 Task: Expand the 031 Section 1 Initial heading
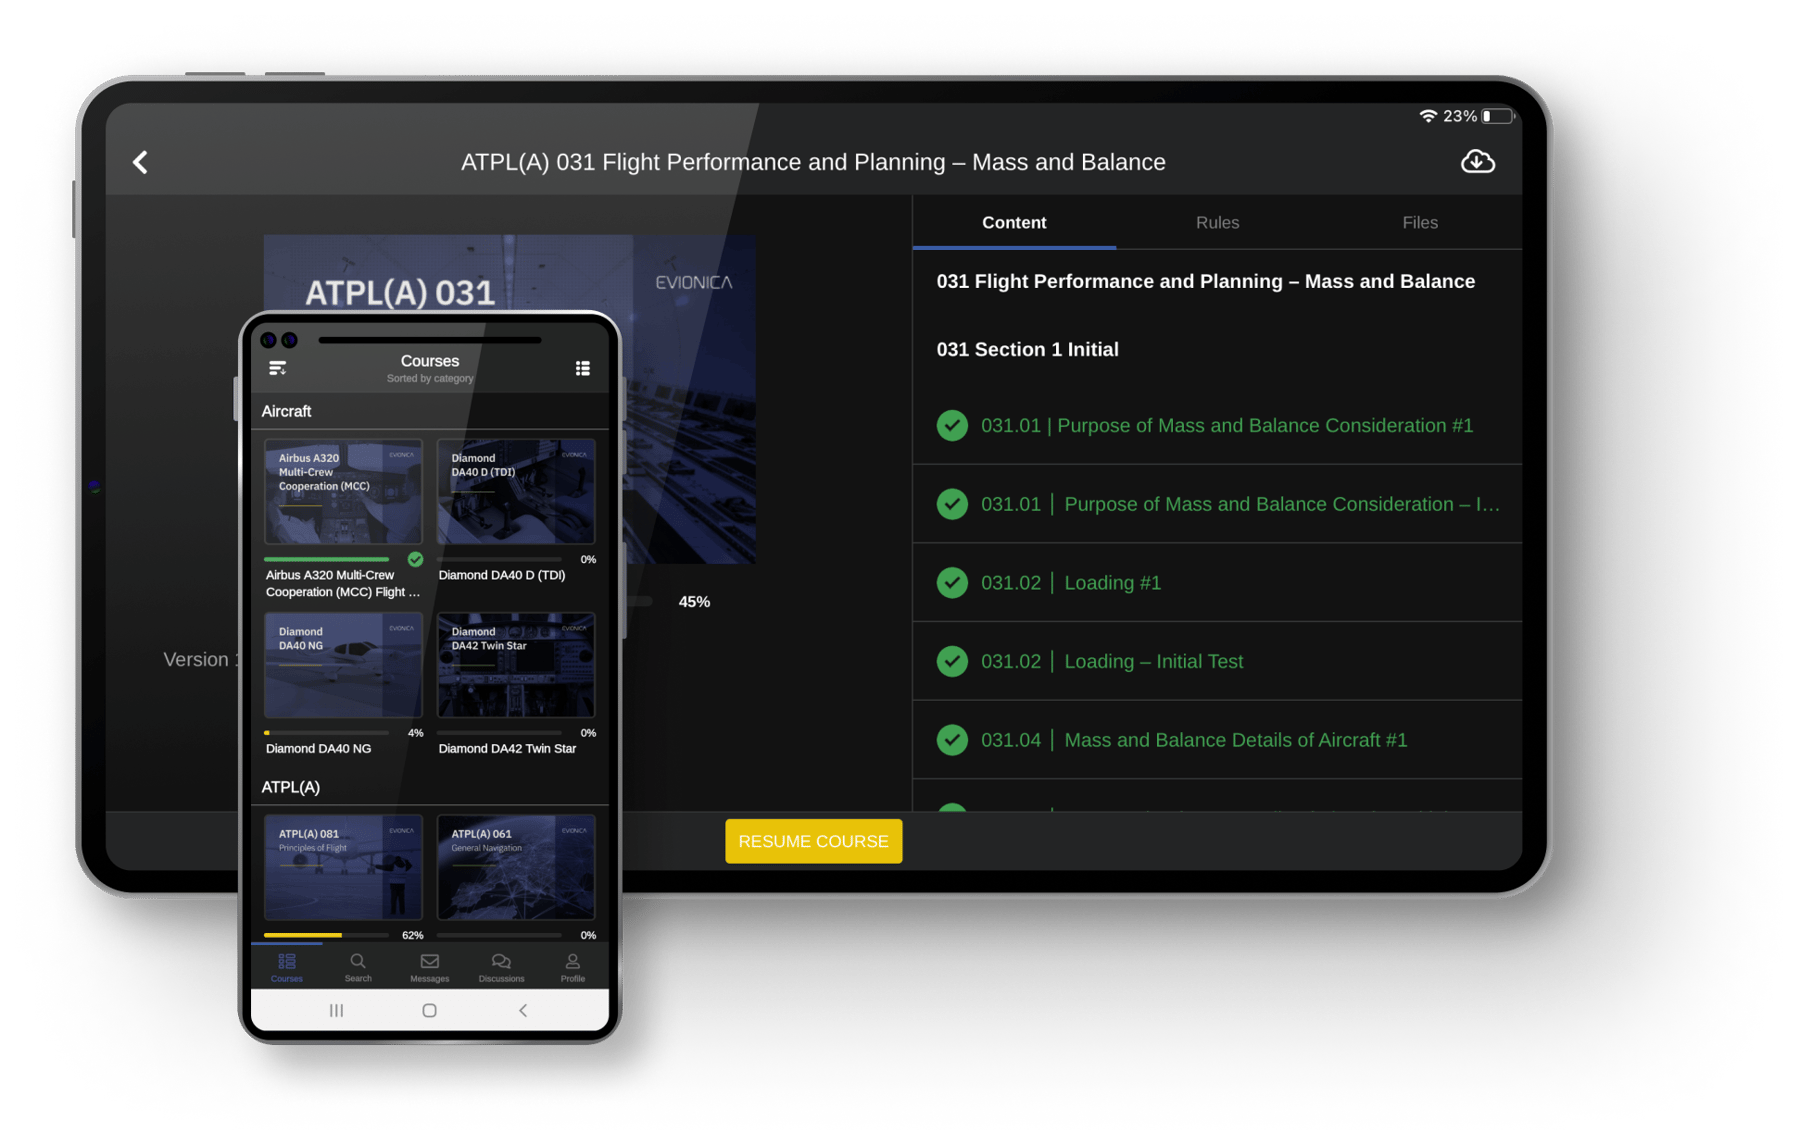pos(1027,350)
